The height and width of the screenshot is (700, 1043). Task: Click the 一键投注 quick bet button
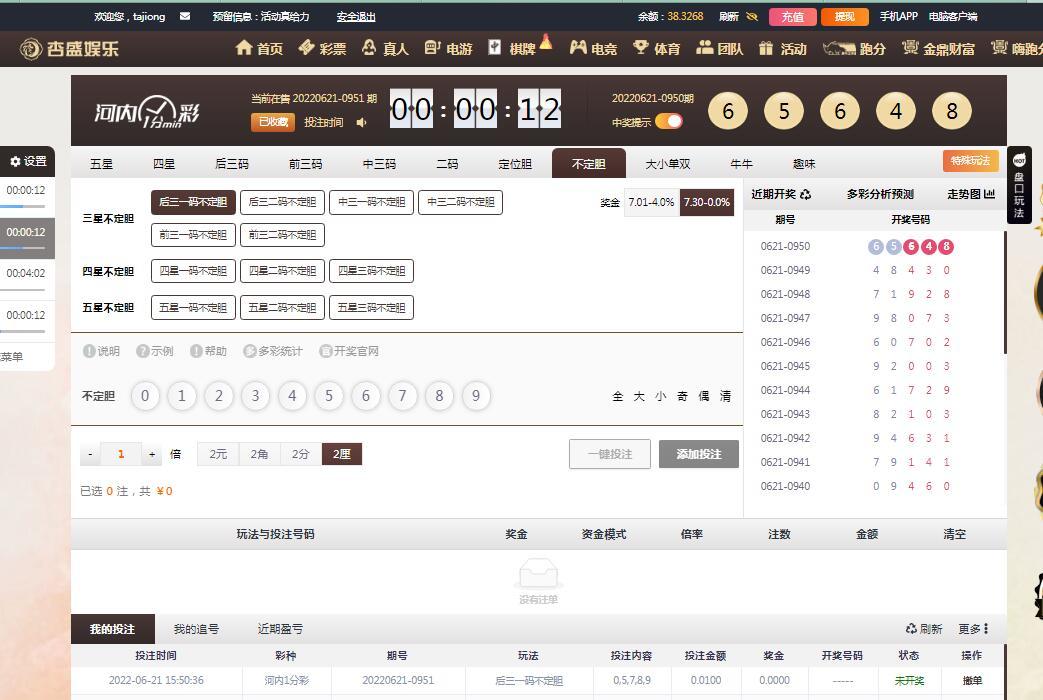610,454
